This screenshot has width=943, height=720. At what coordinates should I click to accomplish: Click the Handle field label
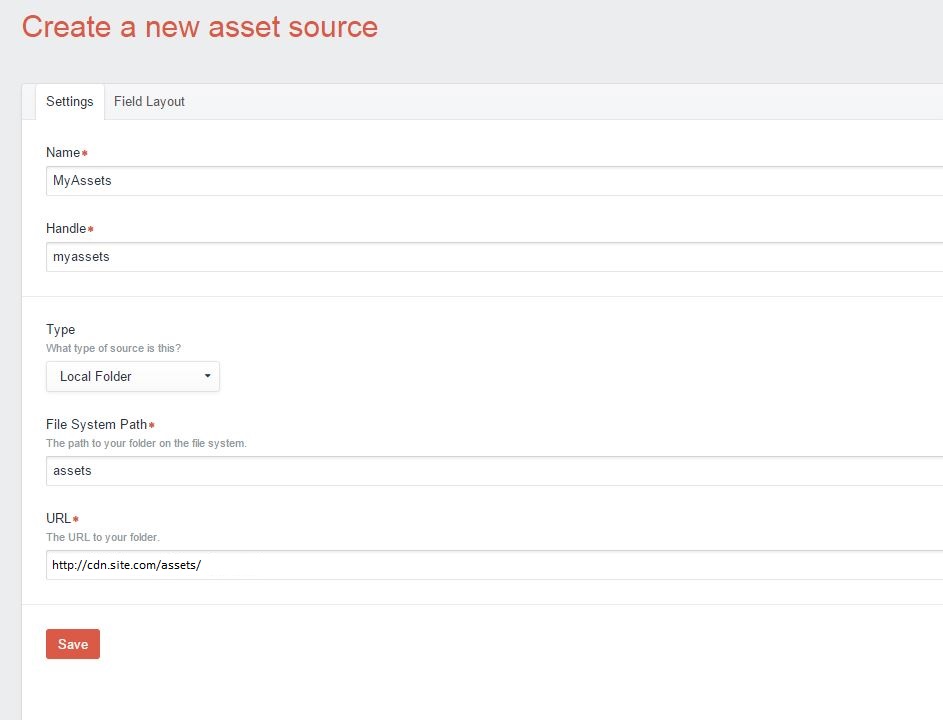[66, 229]
